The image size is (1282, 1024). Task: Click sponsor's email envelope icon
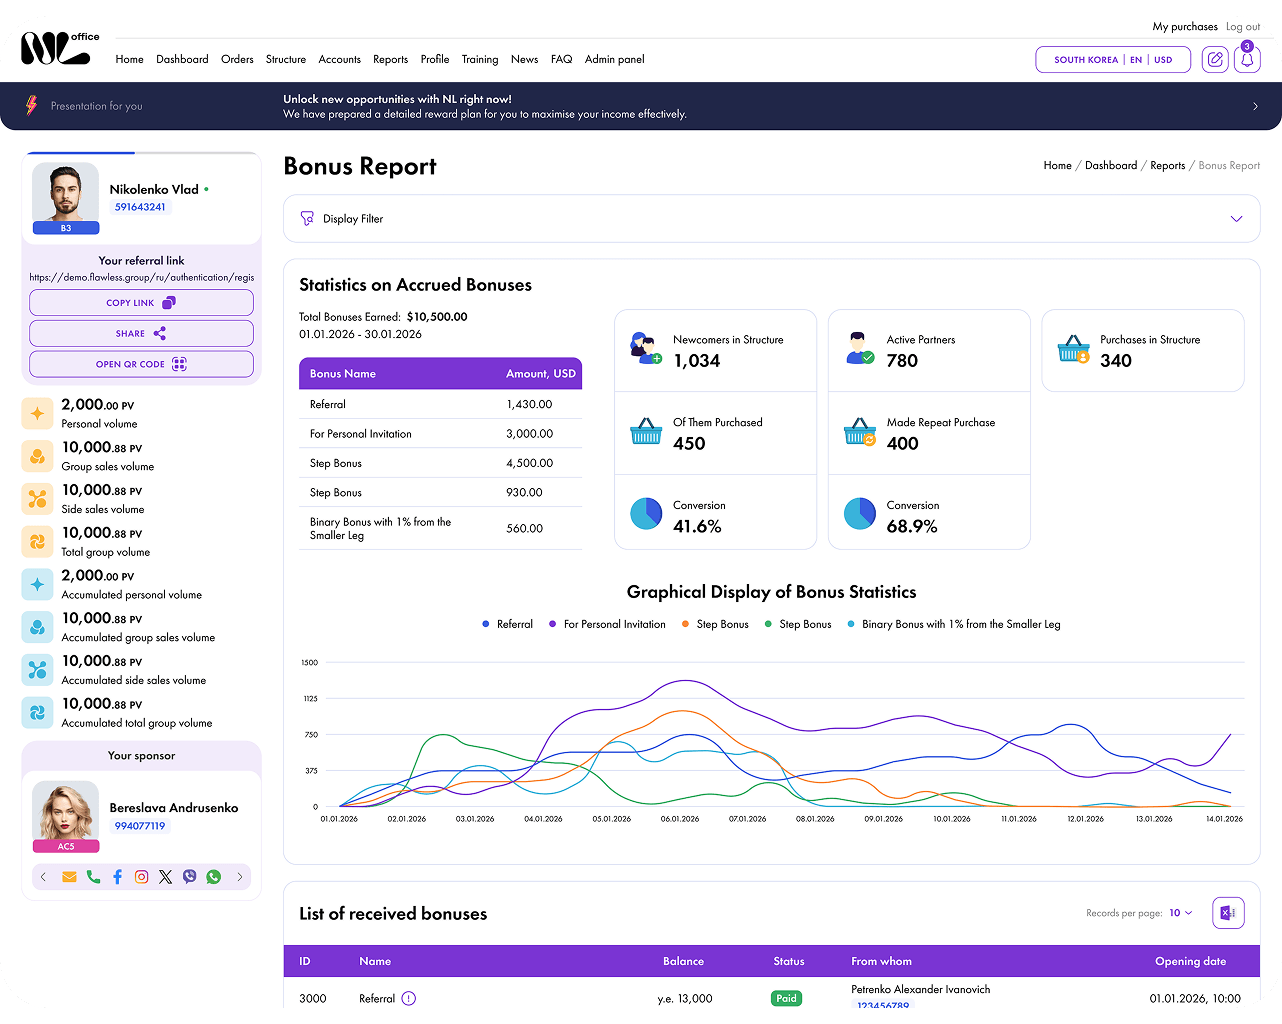click(x=69, y=877)
